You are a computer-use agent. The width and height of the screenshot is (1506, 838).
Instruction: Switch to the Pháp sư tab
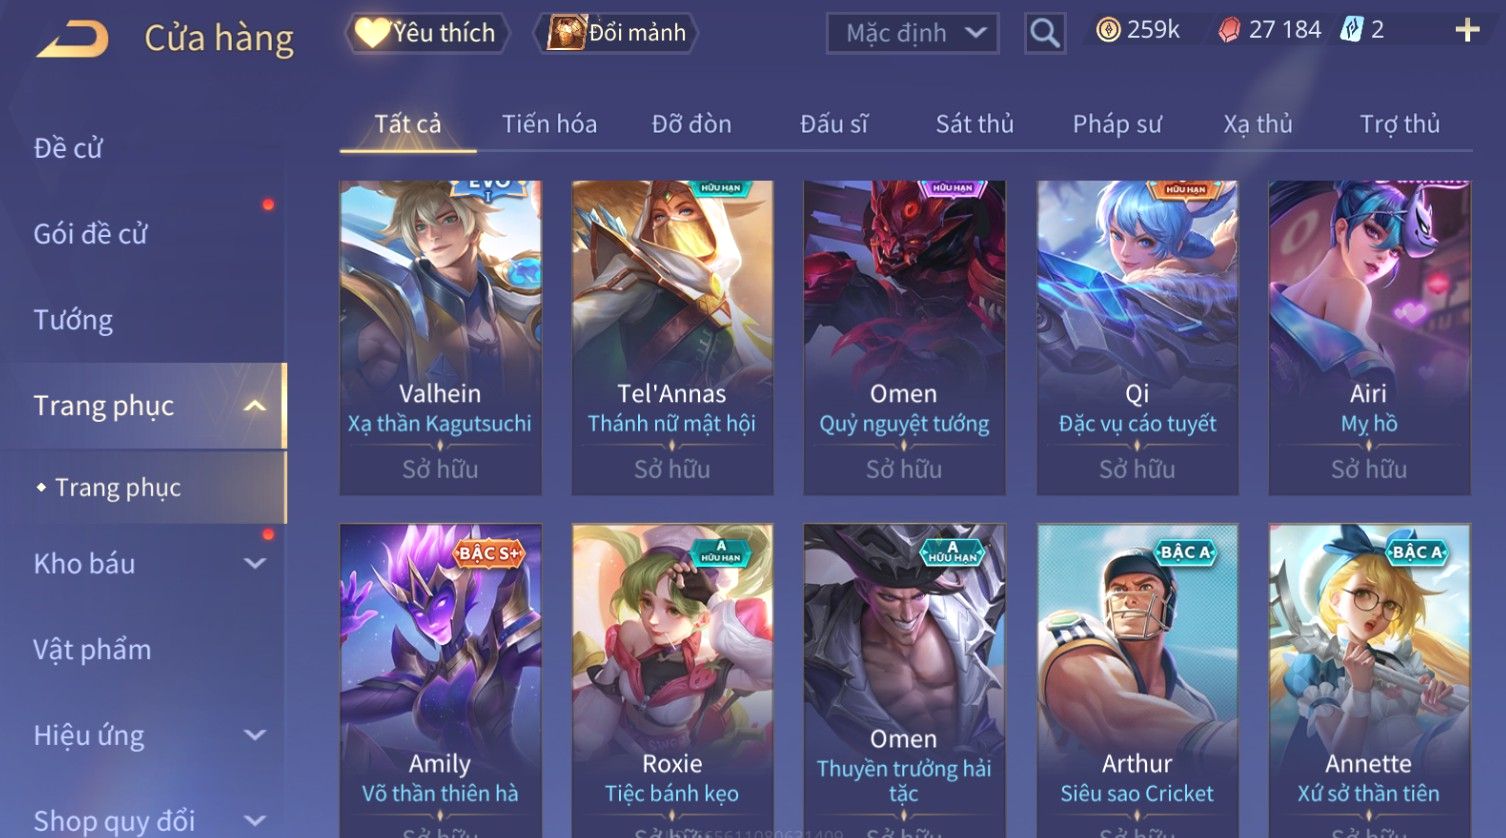click(x=1117, y=124)
